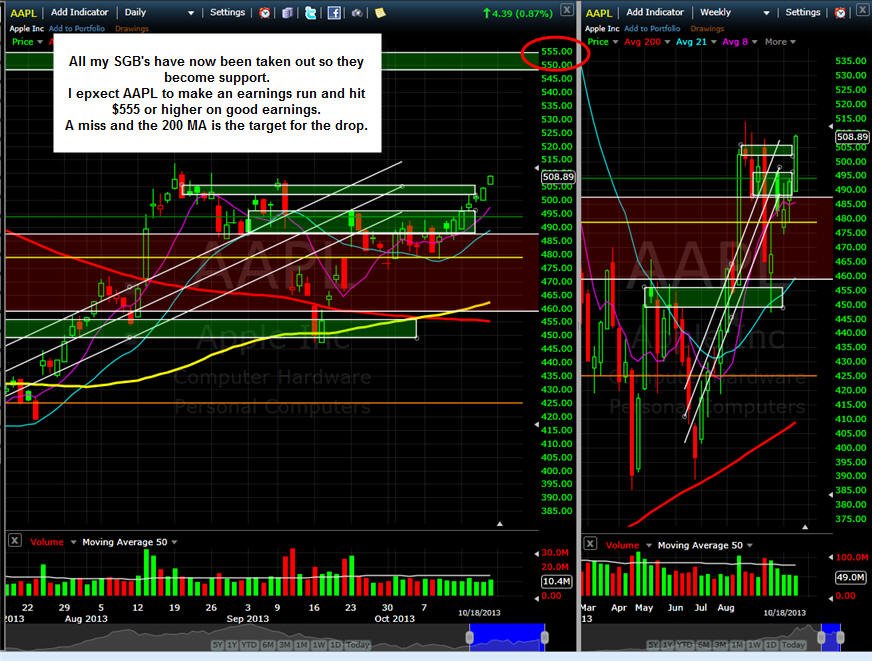Select the 1W range in Daily chart
Image resolution: width=872 pixels, height=661 pixels.
click(x=319, y=645)
